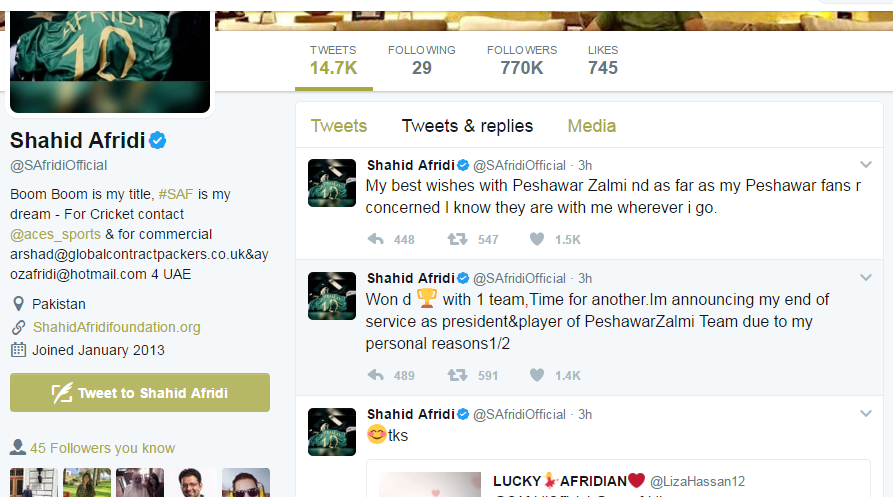Click reply icon on the trophy tweet
The height and width of the screenshot is (497, 893).
coord(376,375)
